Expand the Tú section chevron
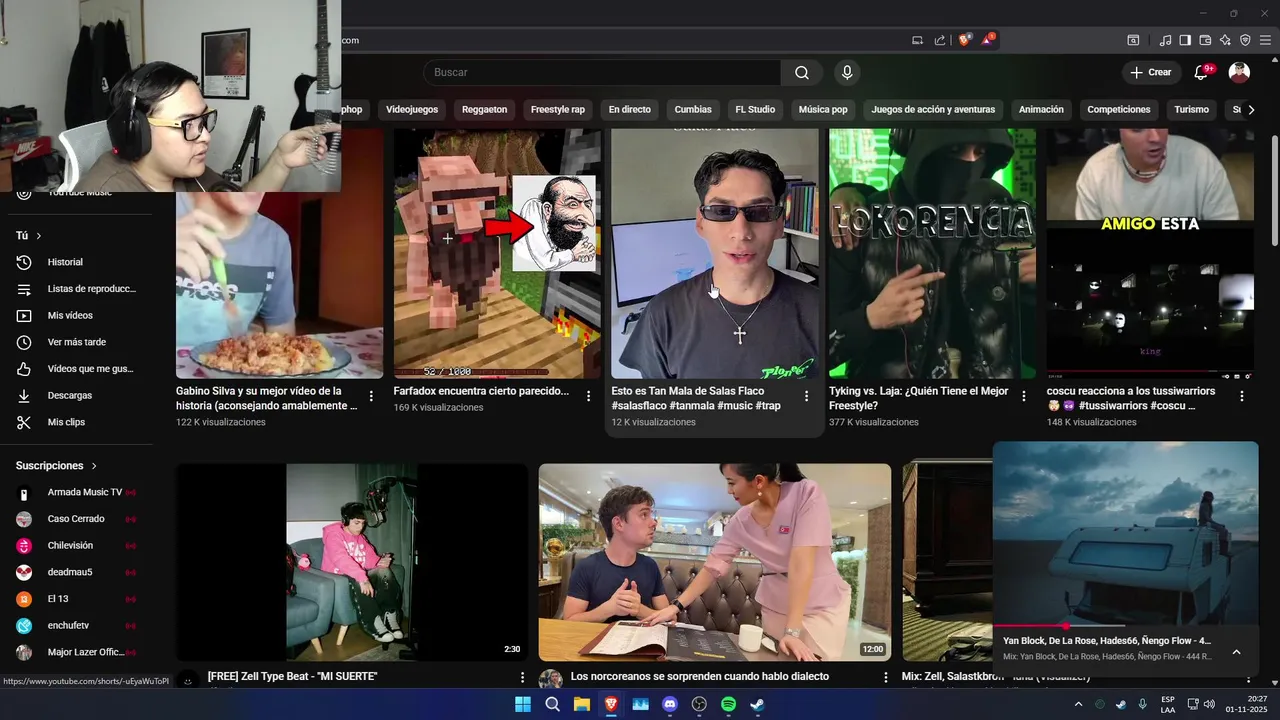Screen dimensions: 1280x720 [x=39, y=236]
